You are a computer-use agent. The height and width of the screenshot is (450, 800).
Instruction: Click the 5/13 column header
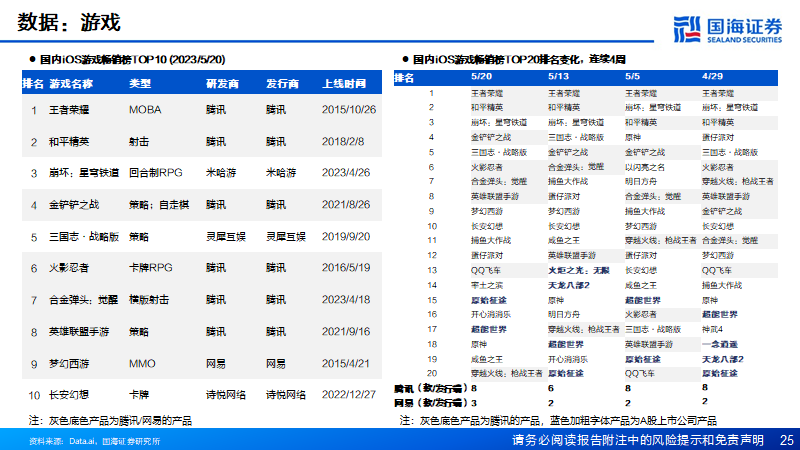(558, 77)
